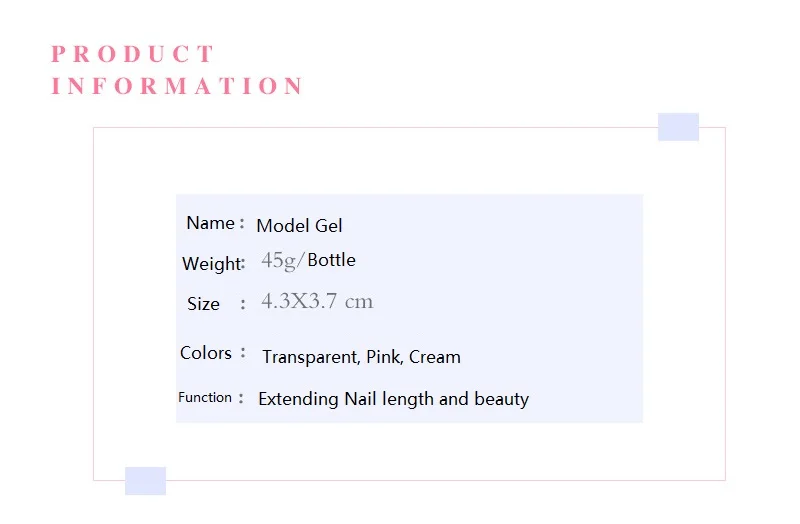Click the Function label
The width and height of the screenshot is (800, 524).
pyautogui.click(x=205, y=397)
